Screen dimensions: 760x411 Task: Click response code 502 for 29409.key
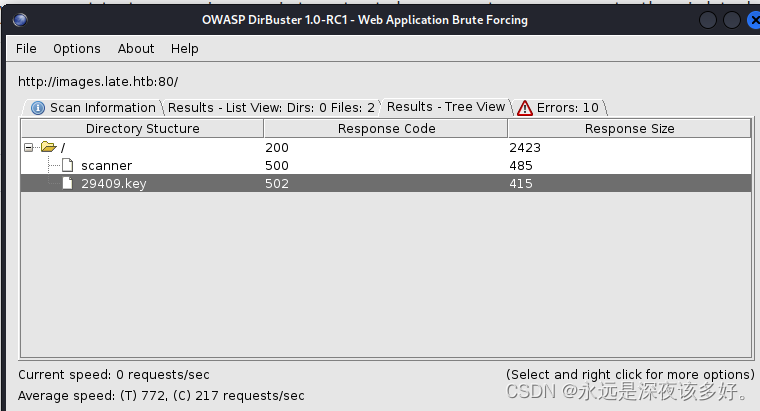point(277,184)
